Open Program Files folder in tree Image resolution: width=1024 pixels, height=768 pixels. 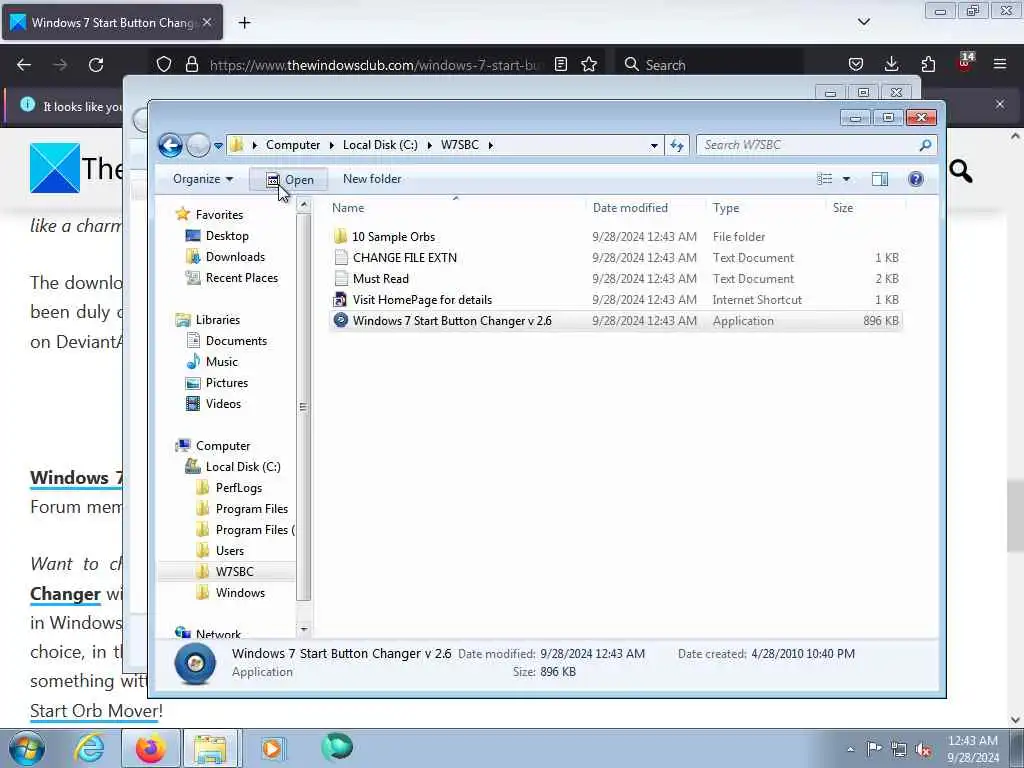(251, 509)
